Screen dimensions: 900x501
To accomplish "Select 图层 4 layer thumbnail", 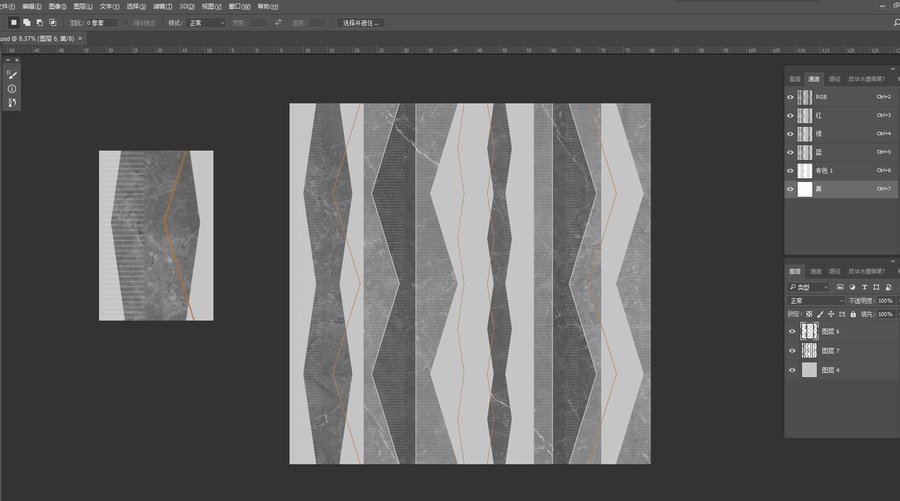I will tap(809, 370).
